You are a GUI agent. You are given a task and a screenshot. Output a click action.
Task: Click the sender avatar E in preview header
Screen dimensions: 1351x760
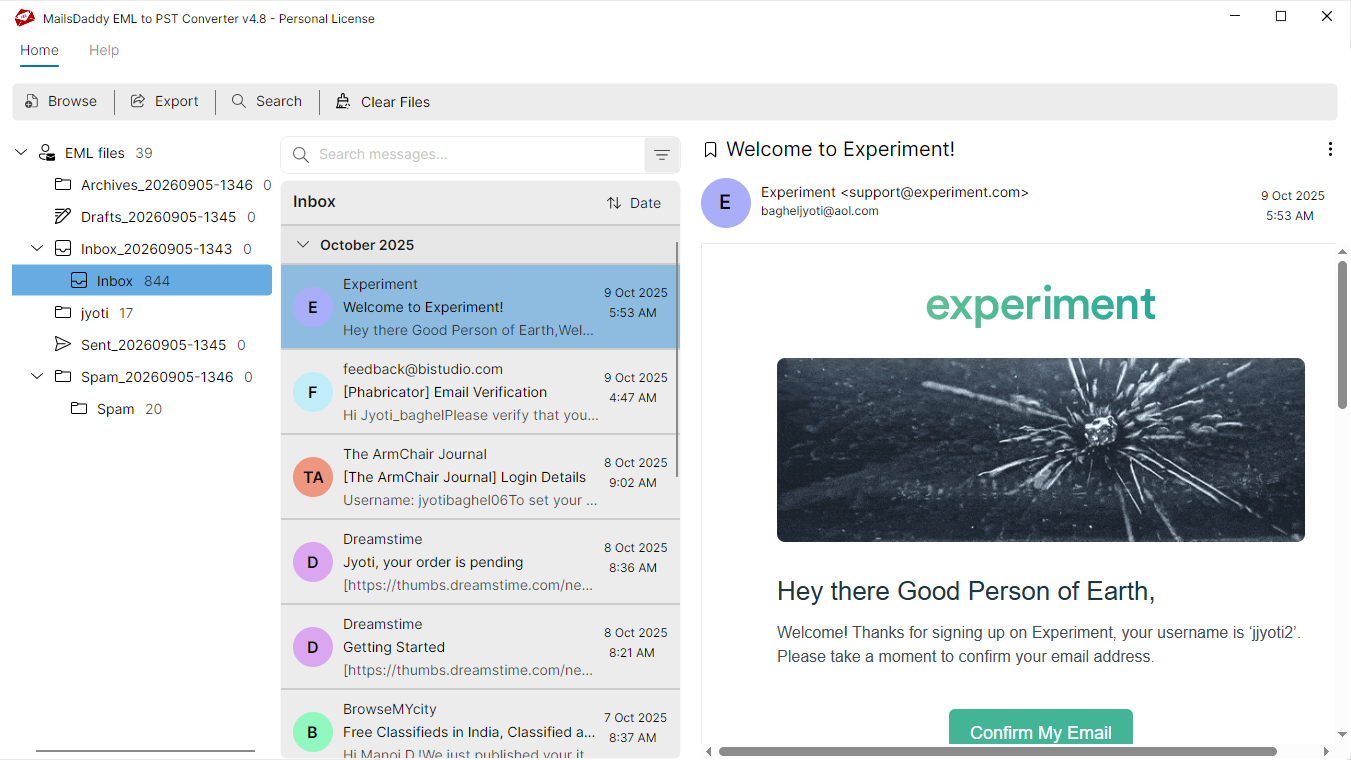[726, 203]
